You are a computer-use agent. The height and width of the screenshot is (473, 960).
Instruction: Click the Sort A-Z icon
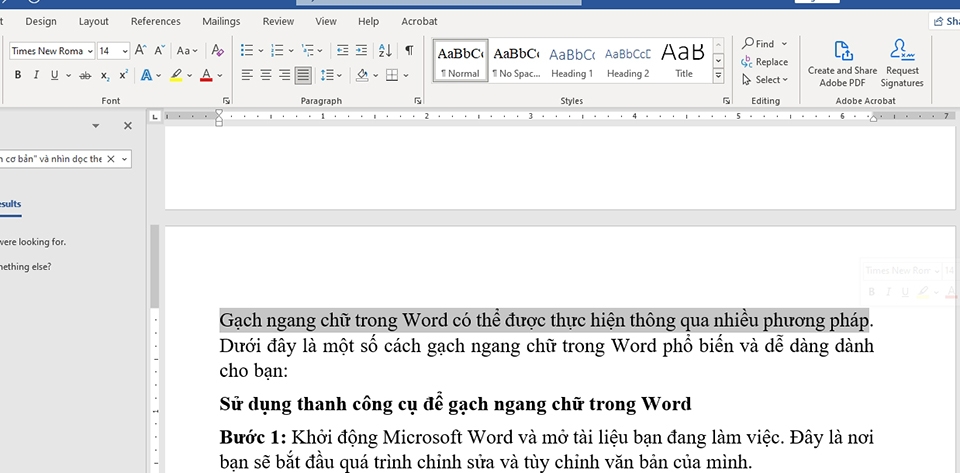click(x=385, y=51)
